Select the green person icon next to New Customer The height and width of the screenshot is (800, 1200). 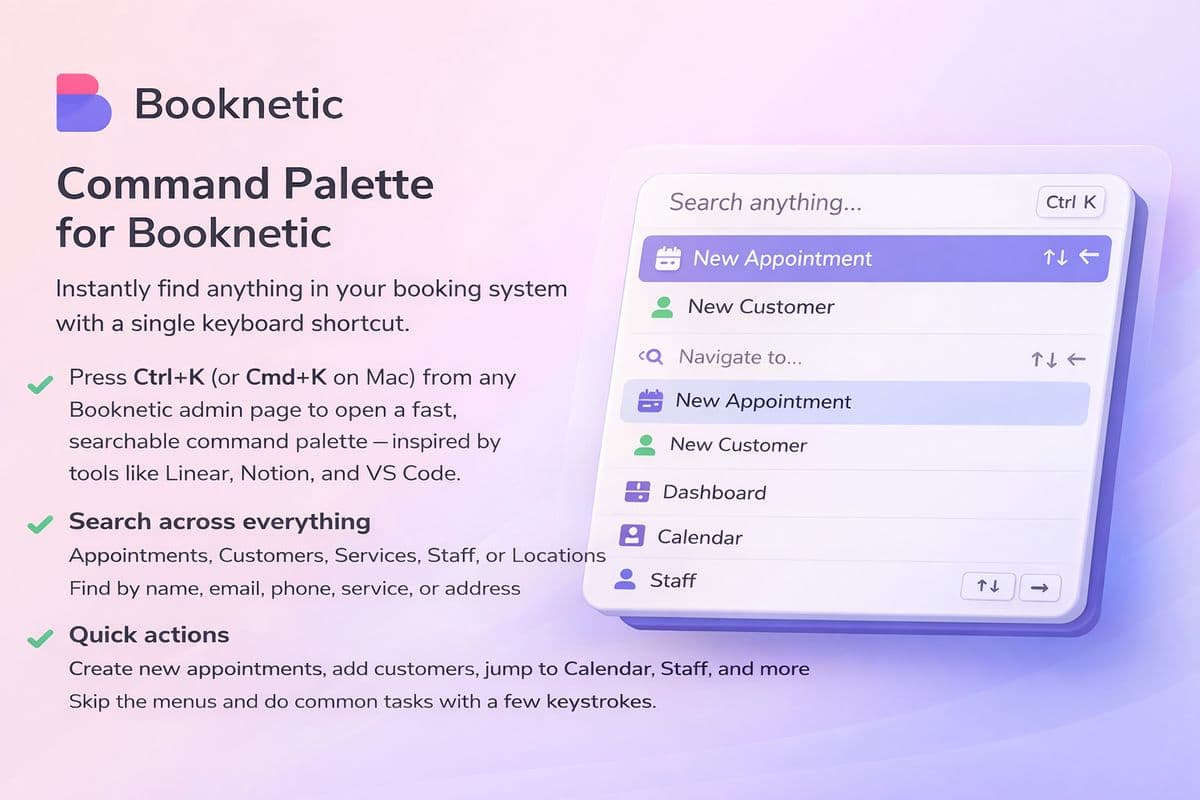point(661,307)
